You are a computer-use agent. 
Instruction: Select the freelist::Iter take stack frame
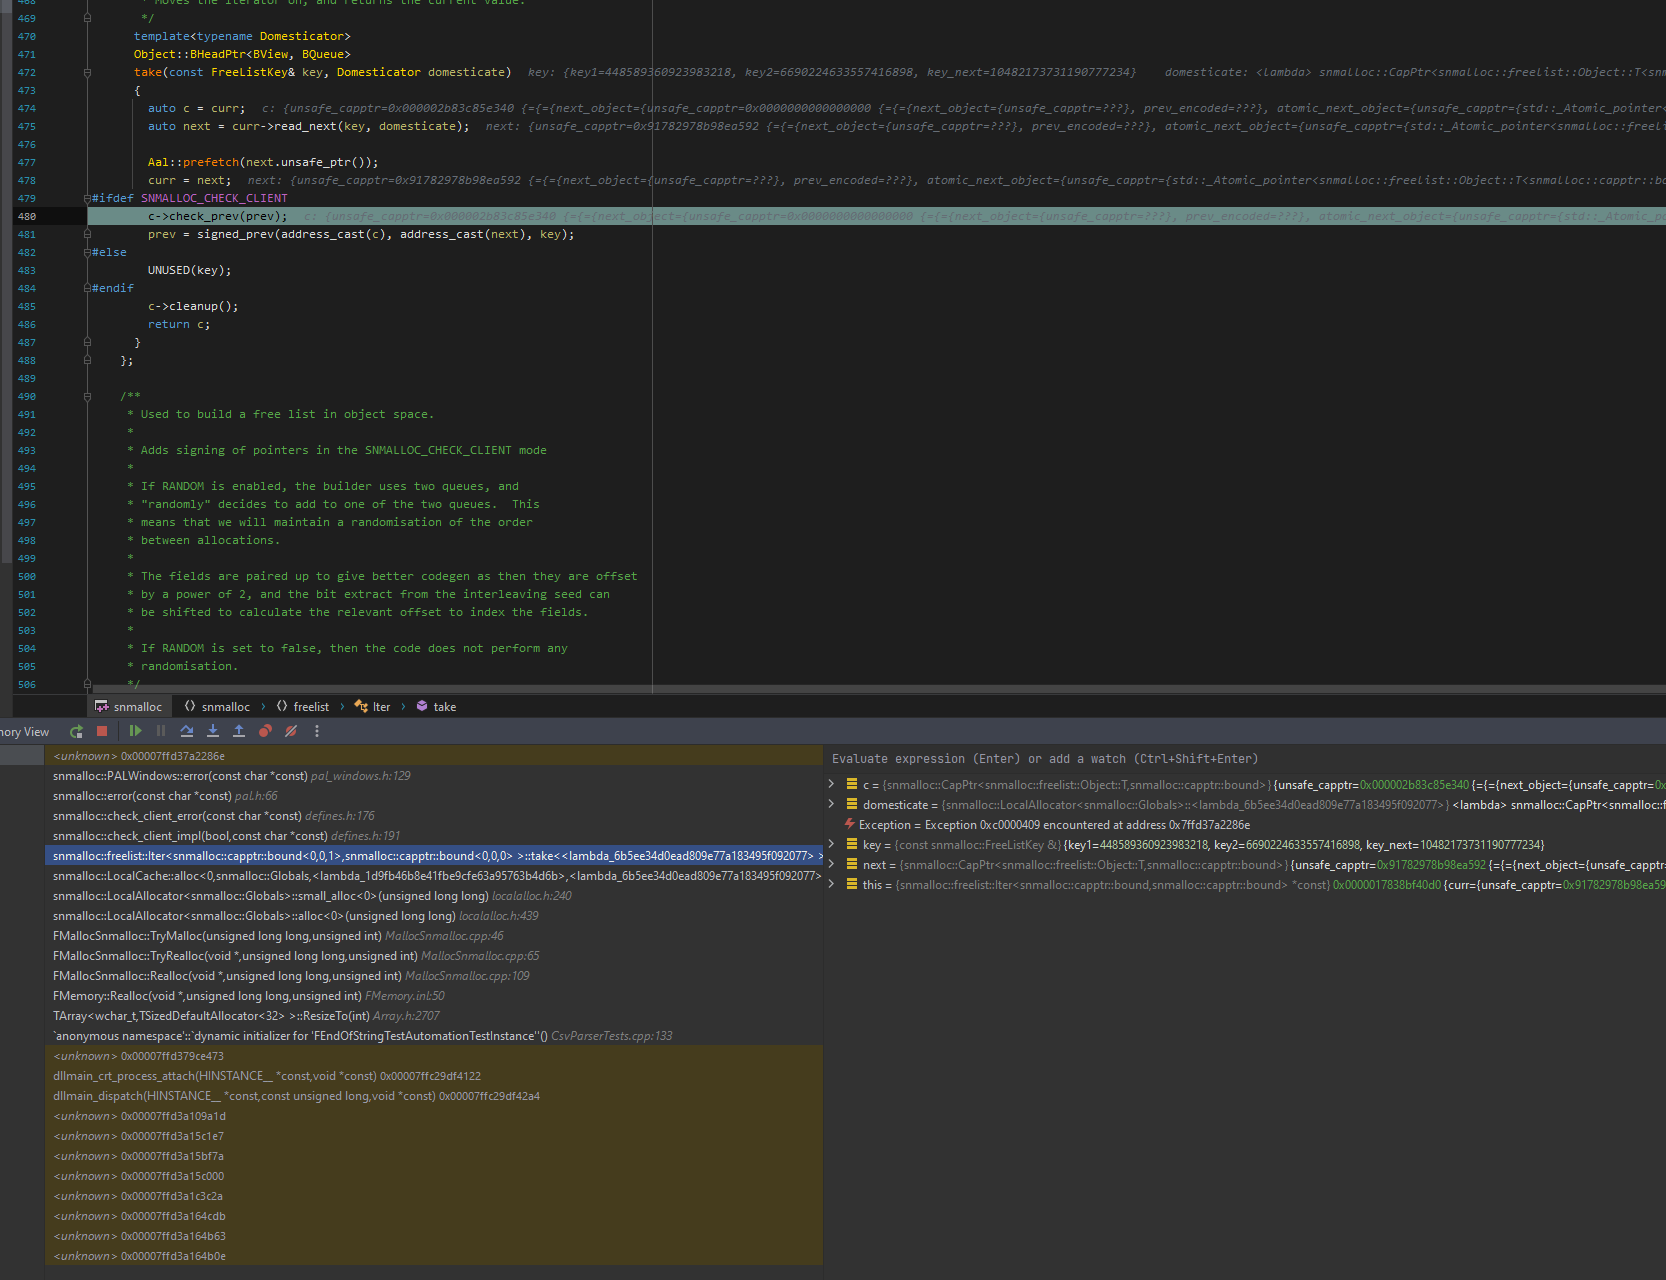434,856
